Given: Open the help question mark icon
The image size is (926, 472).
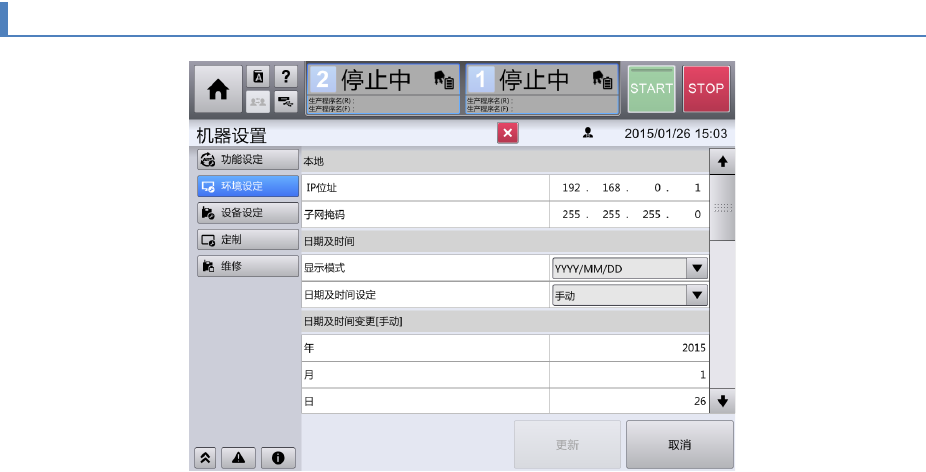Looking at the screenshot, I should (x=287, y=77).
